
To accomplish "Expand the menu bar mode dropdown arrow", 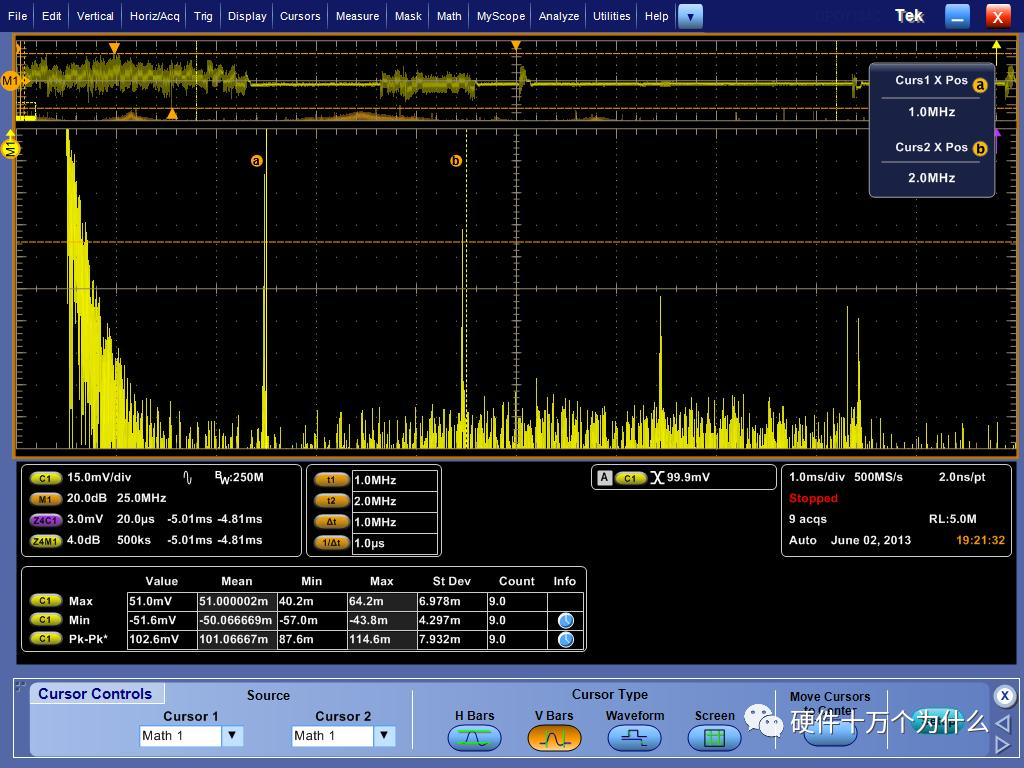I will click(x=690, y=16).
